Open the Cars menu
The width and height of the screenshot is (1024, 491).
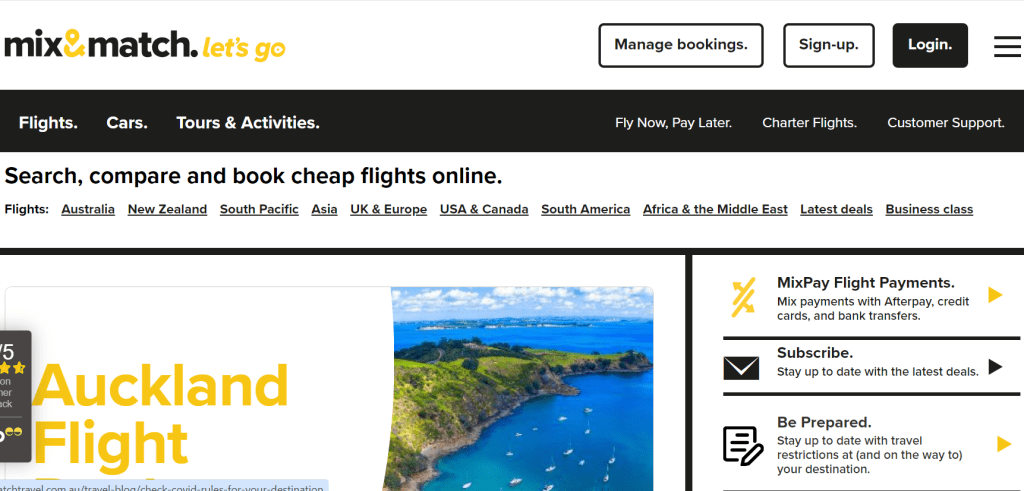tap(127, 123)
